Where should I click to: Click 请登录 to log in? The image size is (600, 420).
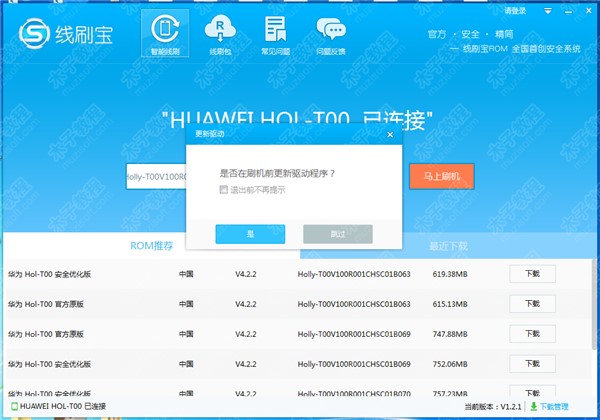coord(515,11)
